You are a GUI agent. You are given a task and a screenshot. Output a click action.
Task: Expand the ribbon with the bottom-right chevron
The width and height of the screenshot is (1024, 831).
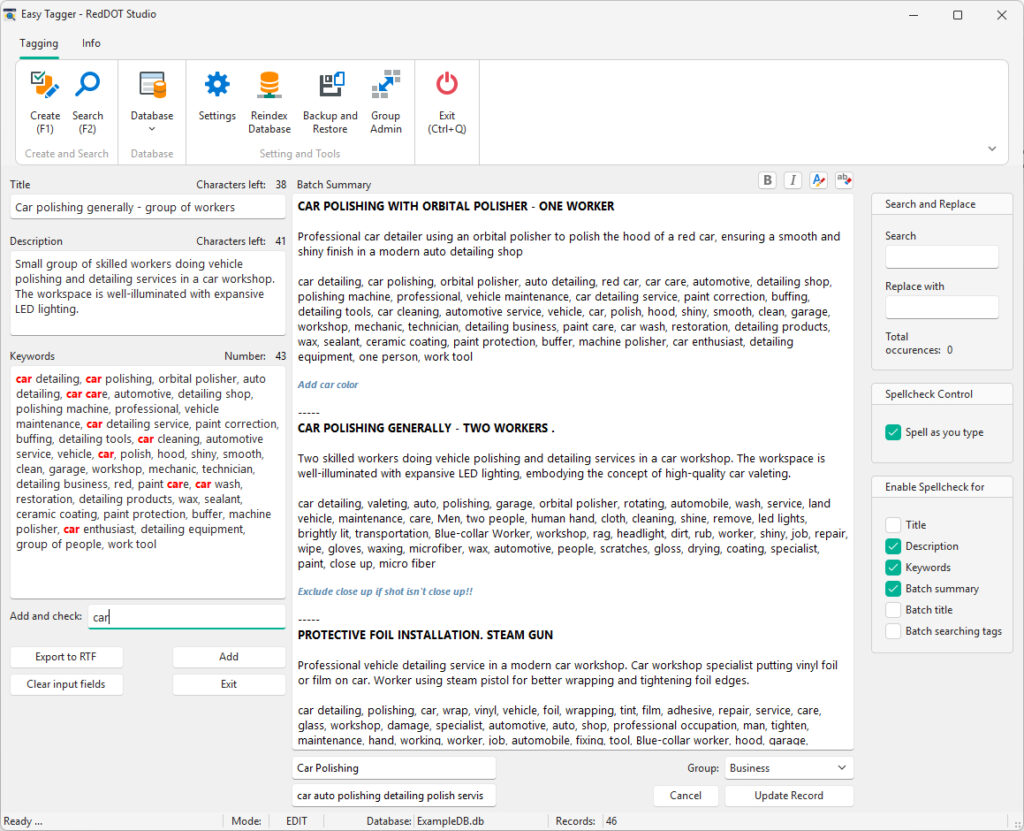tap(994, 148)
